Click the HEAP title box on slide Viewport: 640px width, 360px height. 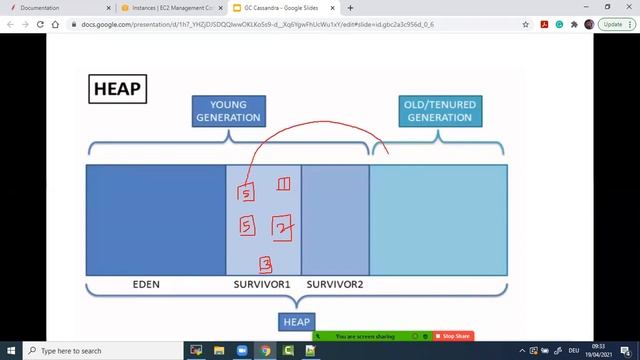[118, 89]
